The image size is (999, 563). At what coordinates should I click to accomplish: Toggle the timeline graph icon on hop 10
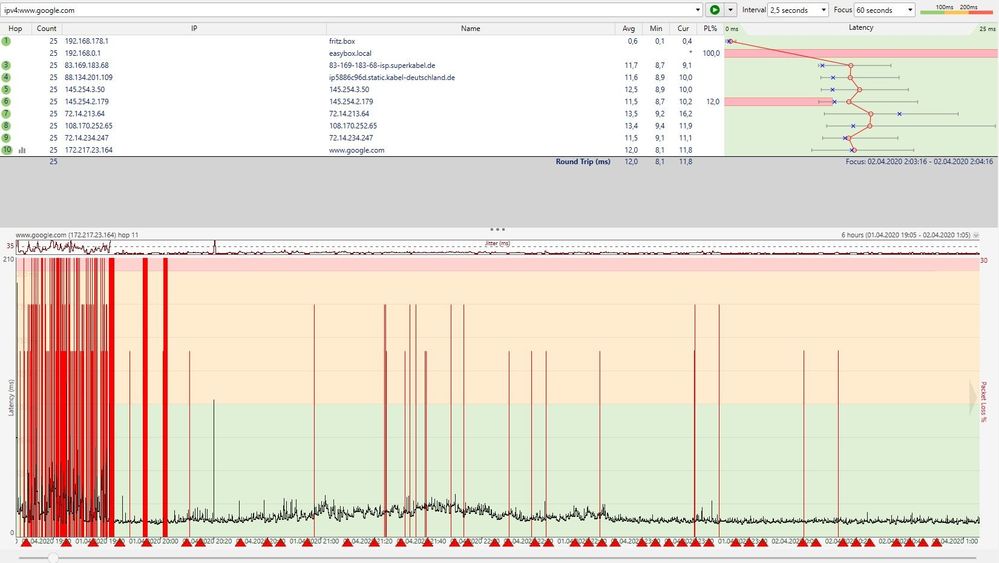pyautogui.click(x=21, y=150)
